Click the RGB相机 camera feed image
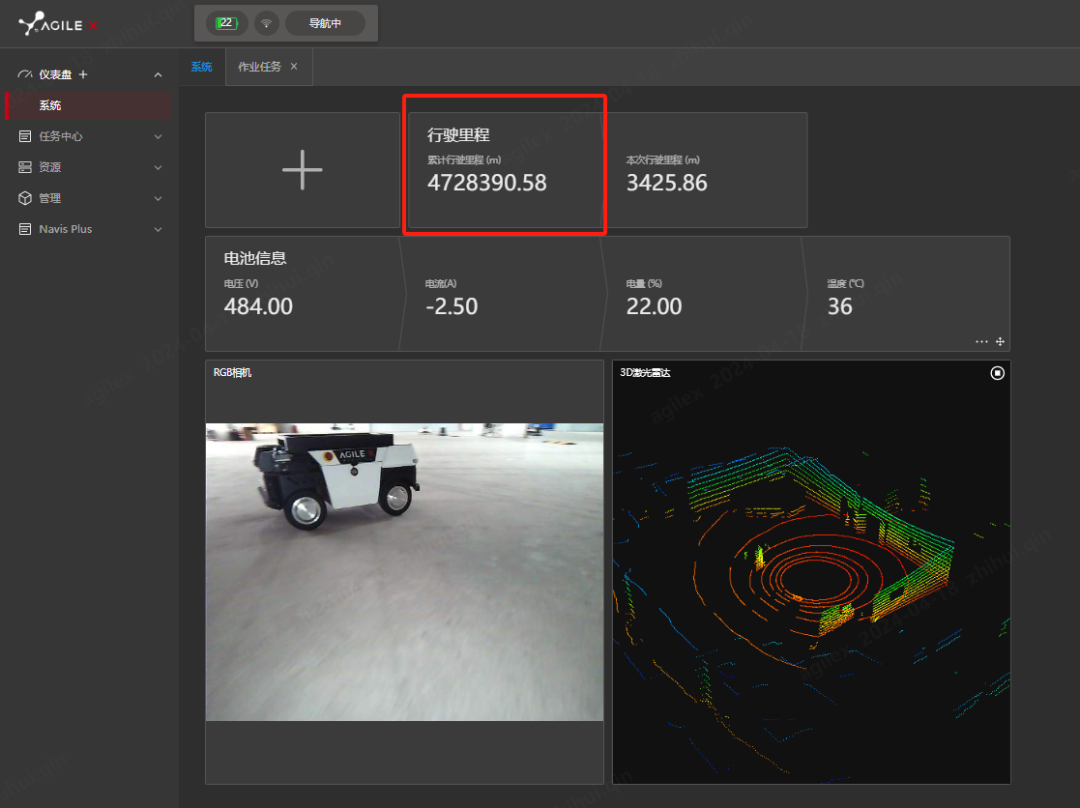The image size is (1080, 808). (404, 570)
